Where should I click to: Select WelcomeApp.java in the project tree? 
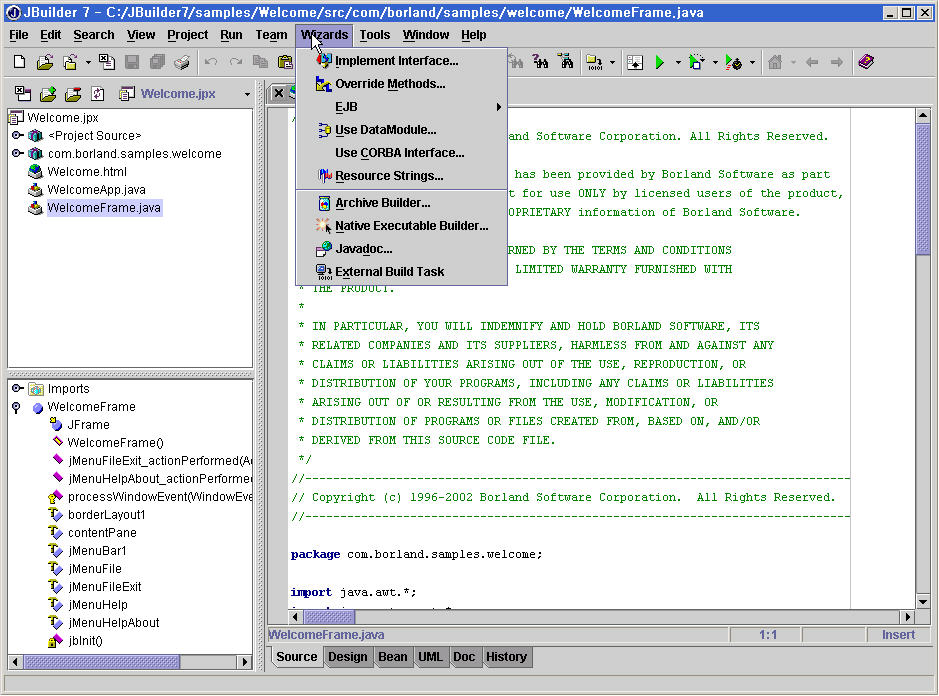click(x=96, y=190)
